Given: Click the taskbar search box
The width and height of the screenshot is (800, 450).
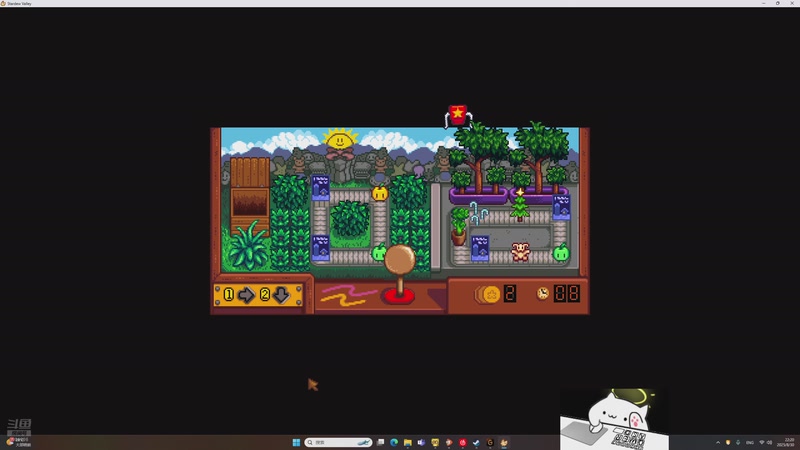Looking at the screenshot, I should click(338, 442).
